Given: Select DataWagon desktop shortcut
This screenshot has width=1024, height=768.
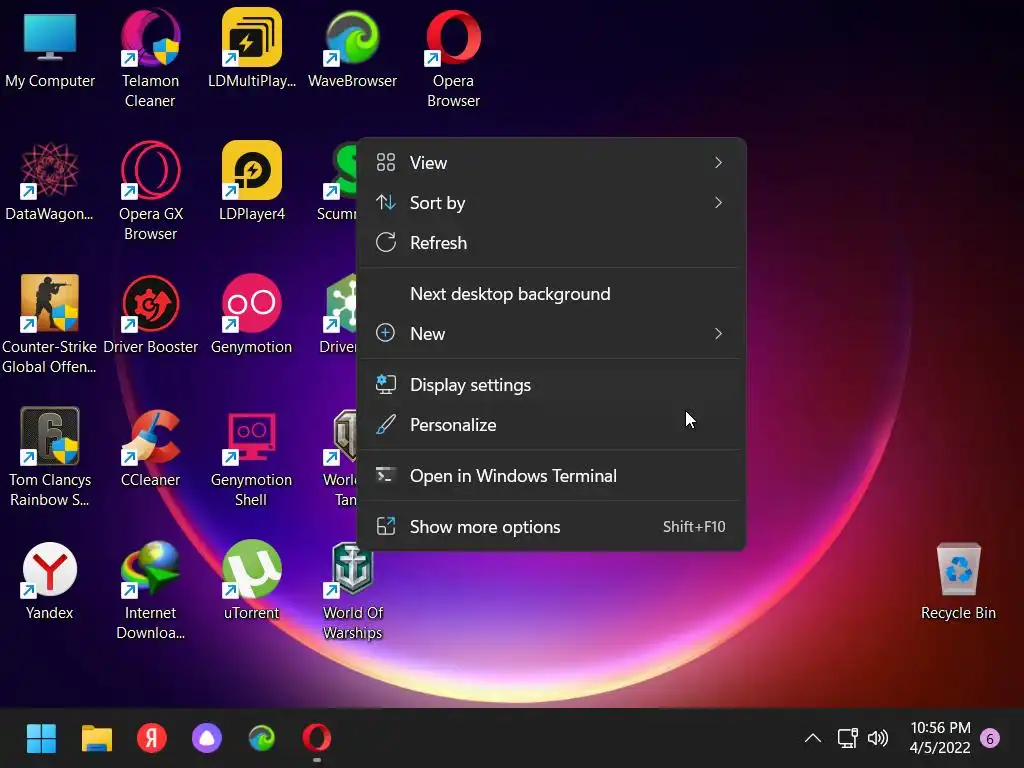Looking at the screenshot, I should 50,183.
